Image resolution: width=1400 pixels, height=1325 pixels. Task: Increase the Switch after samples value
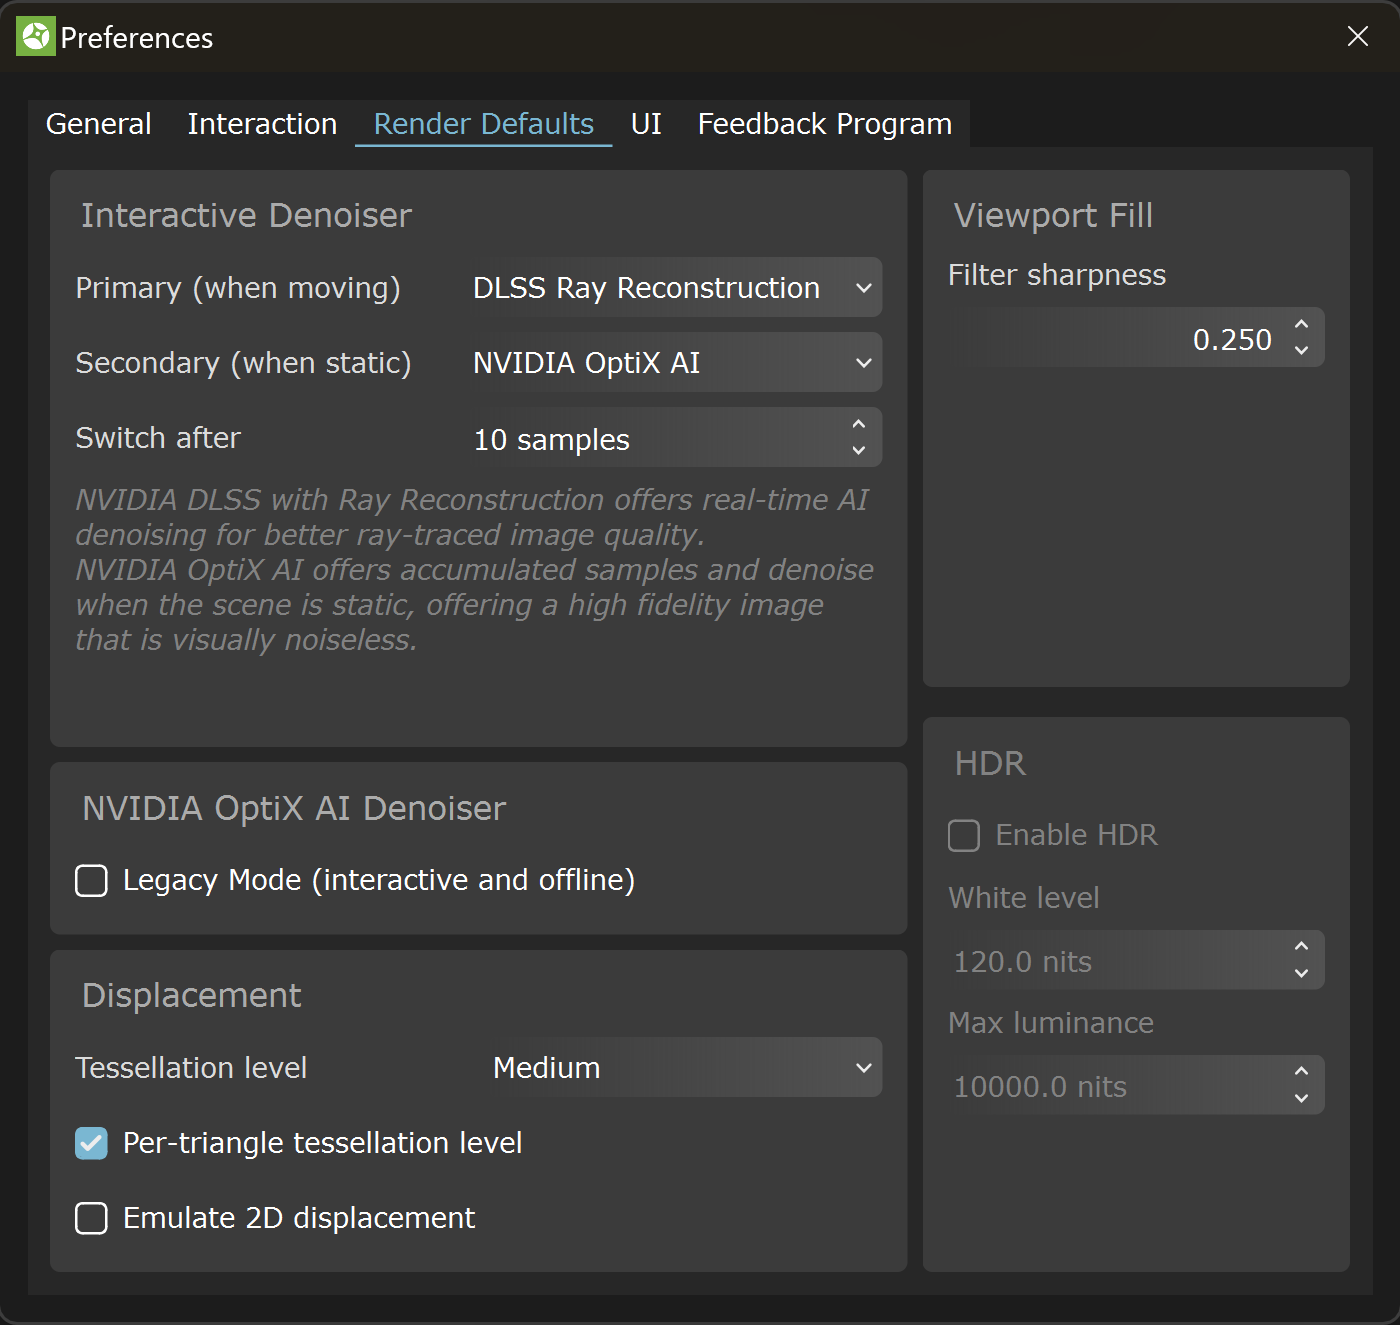pyautogui.click(x=858, y=425)
